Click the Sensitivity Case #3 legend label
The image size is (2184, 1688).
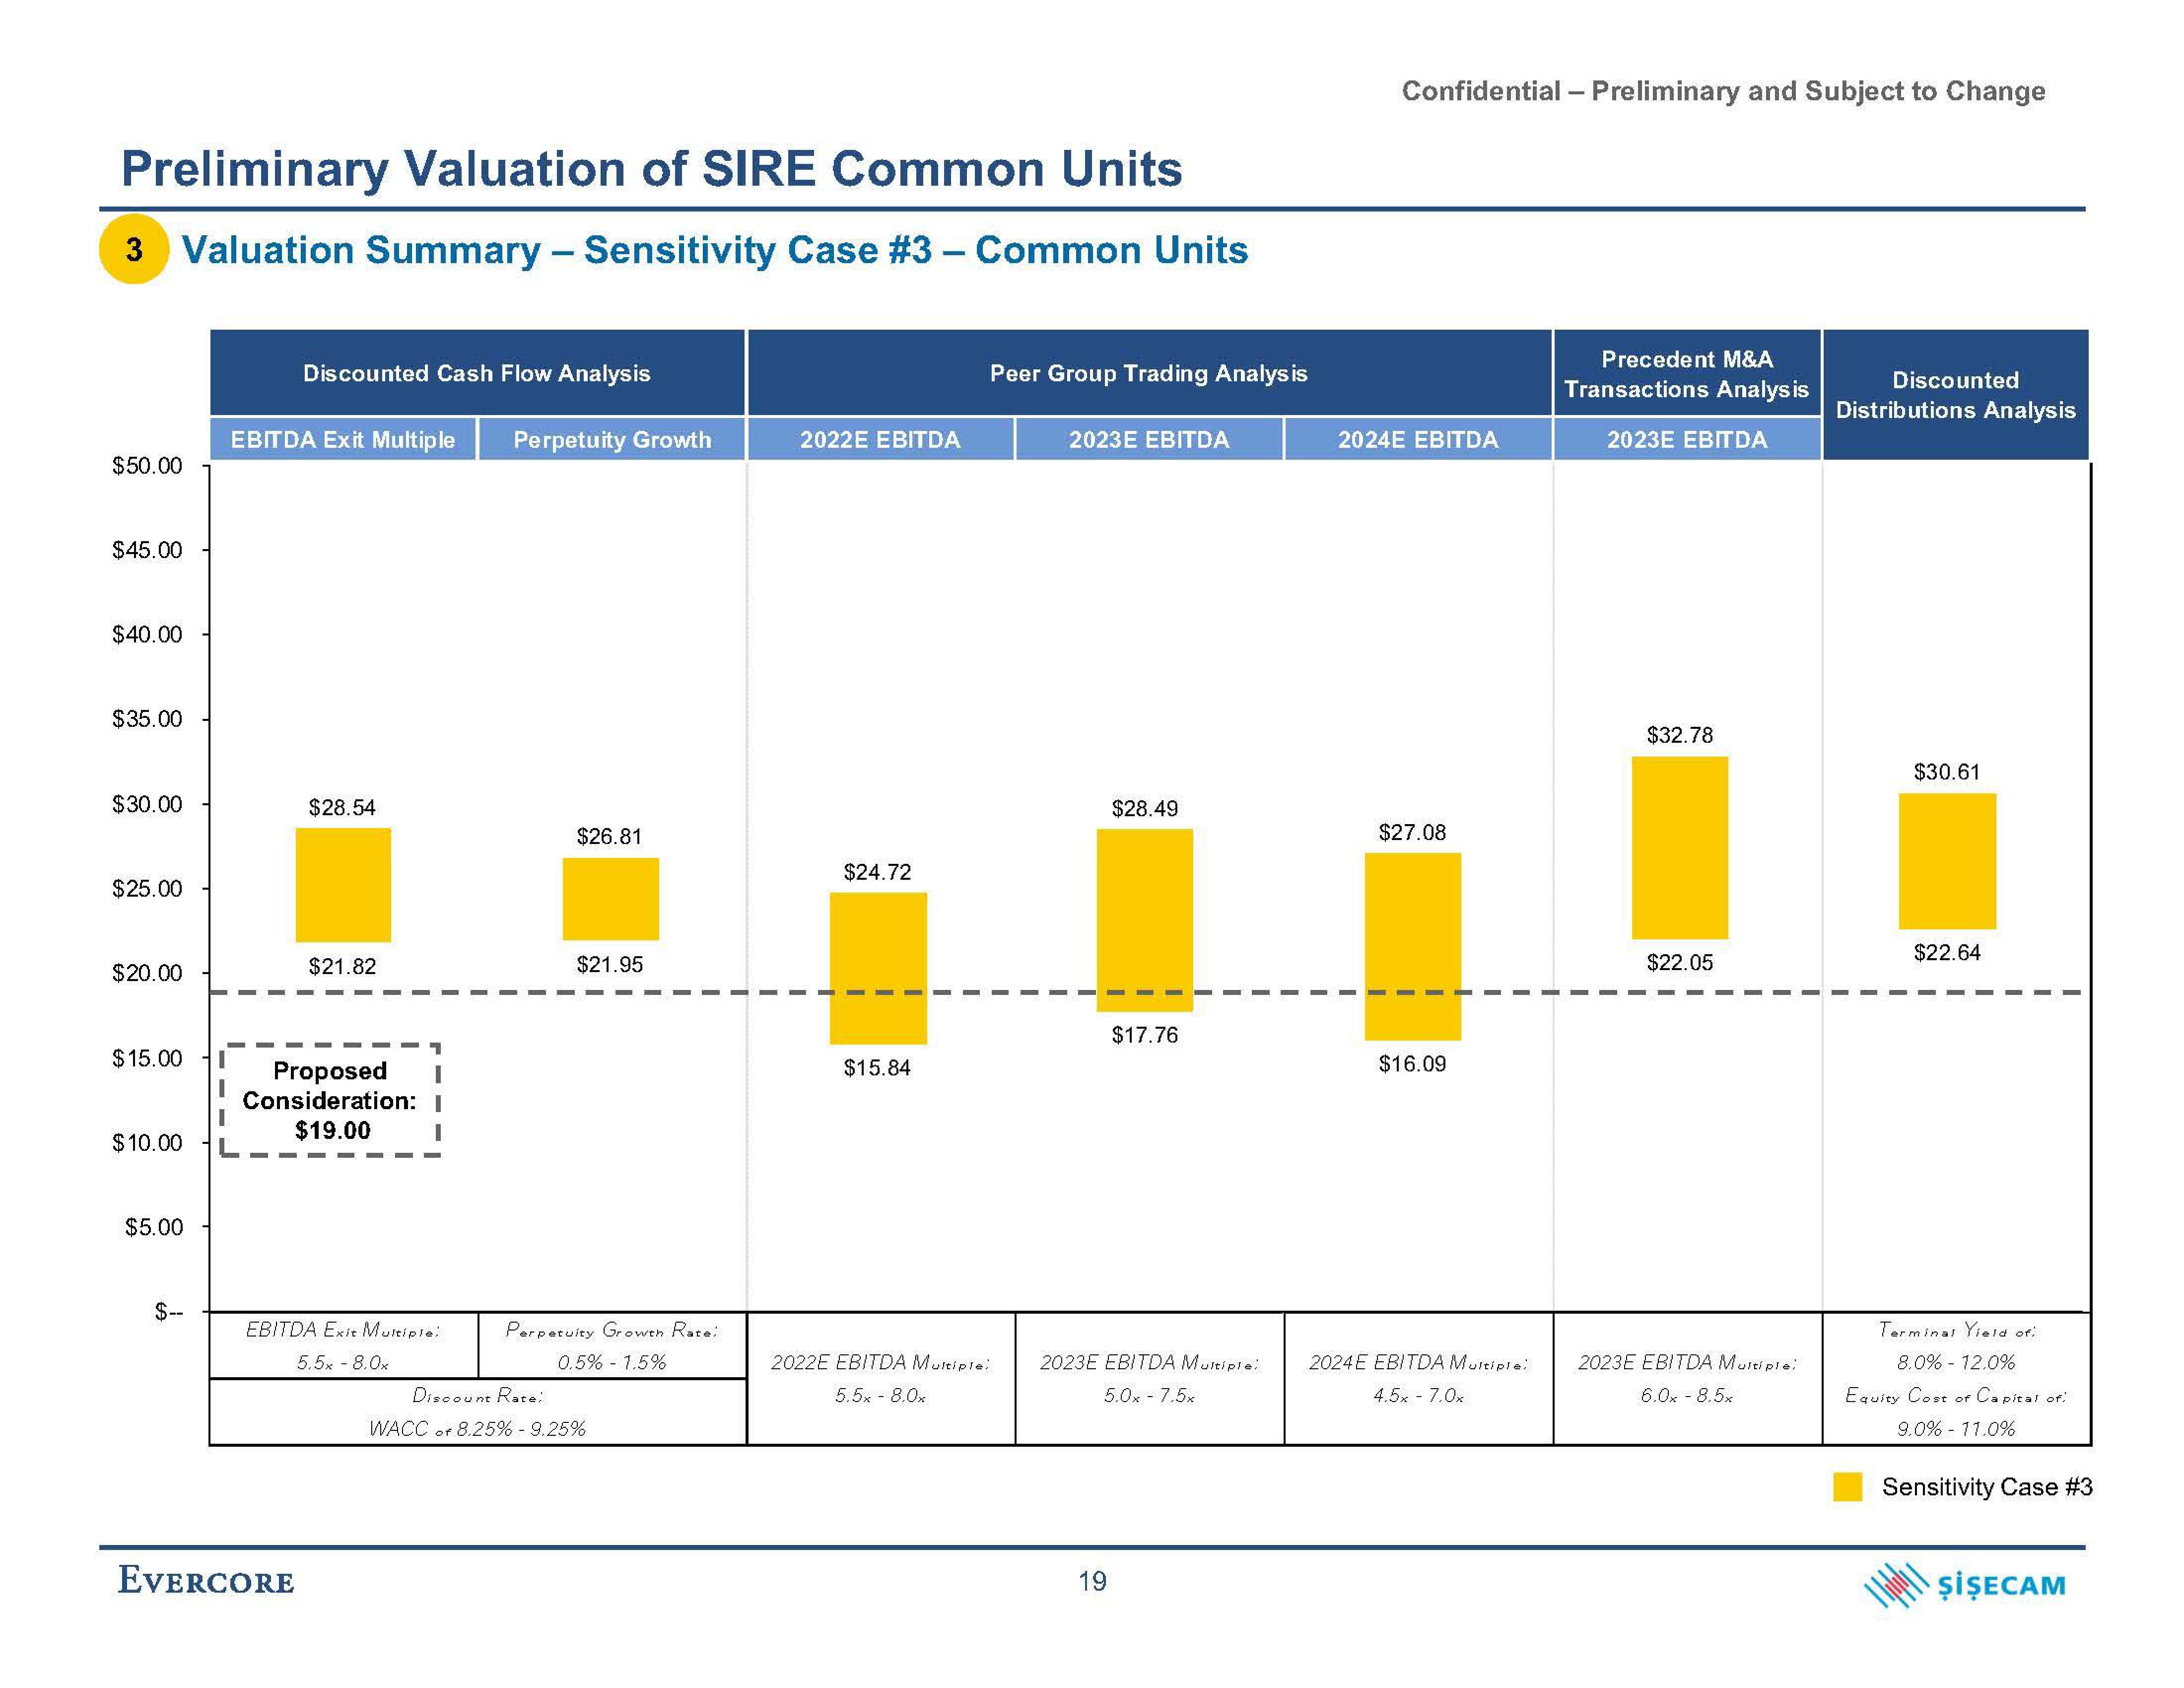pyautogui.click(x=1987, y=1487)
